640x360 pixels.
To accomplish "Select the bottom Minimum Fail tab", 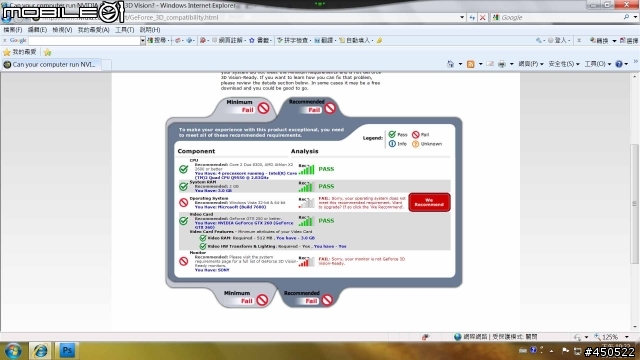I will 246,297.
